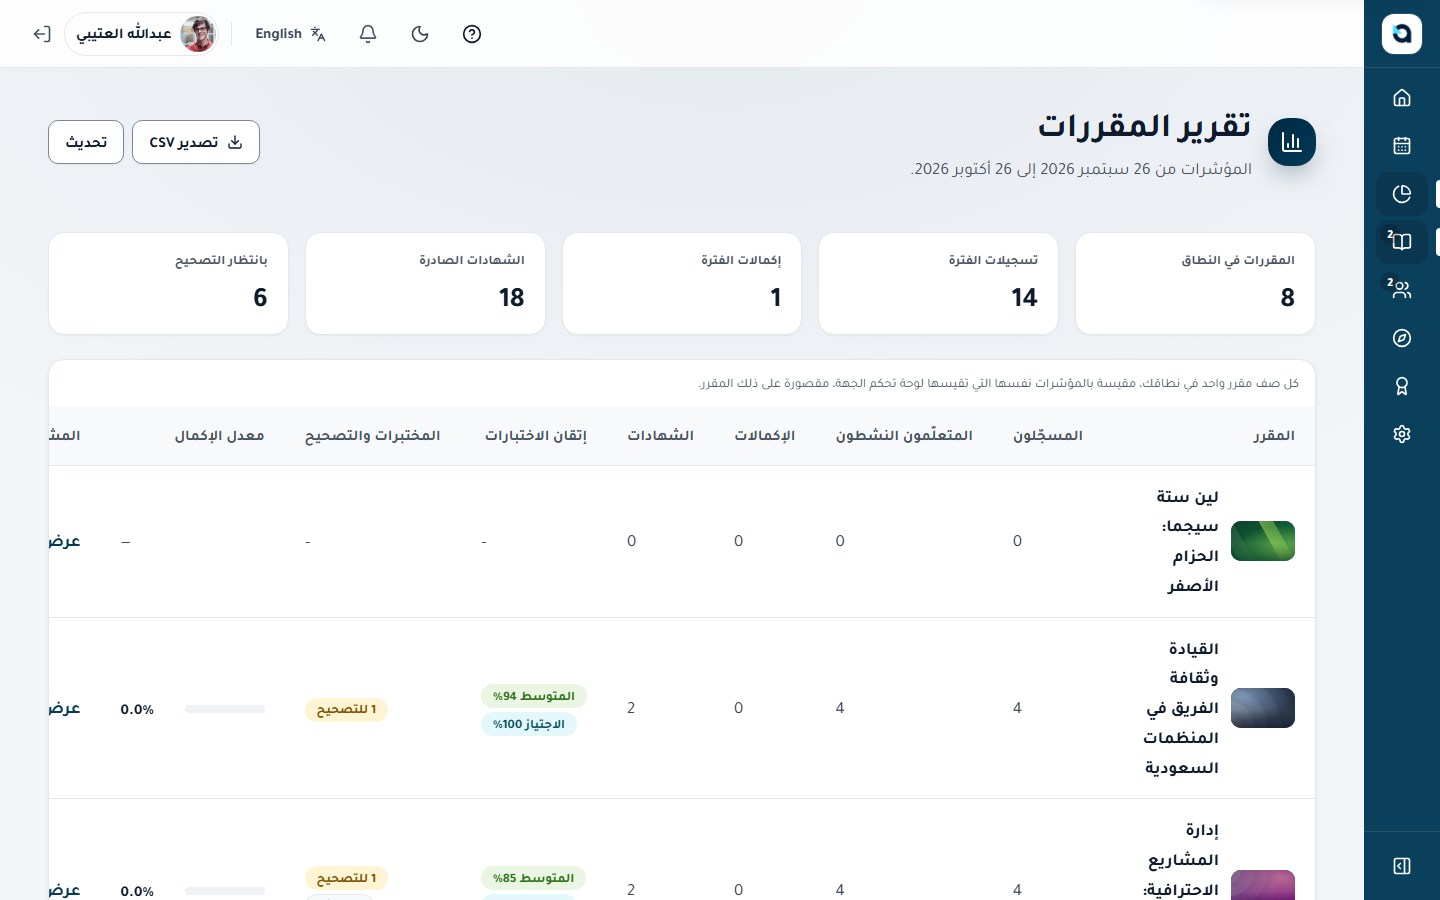The width and height of the screenshot is (1440, 900).
Task: Click the app logo at sidebar top
Action: pyautogui.click(x=1402, y=34)
